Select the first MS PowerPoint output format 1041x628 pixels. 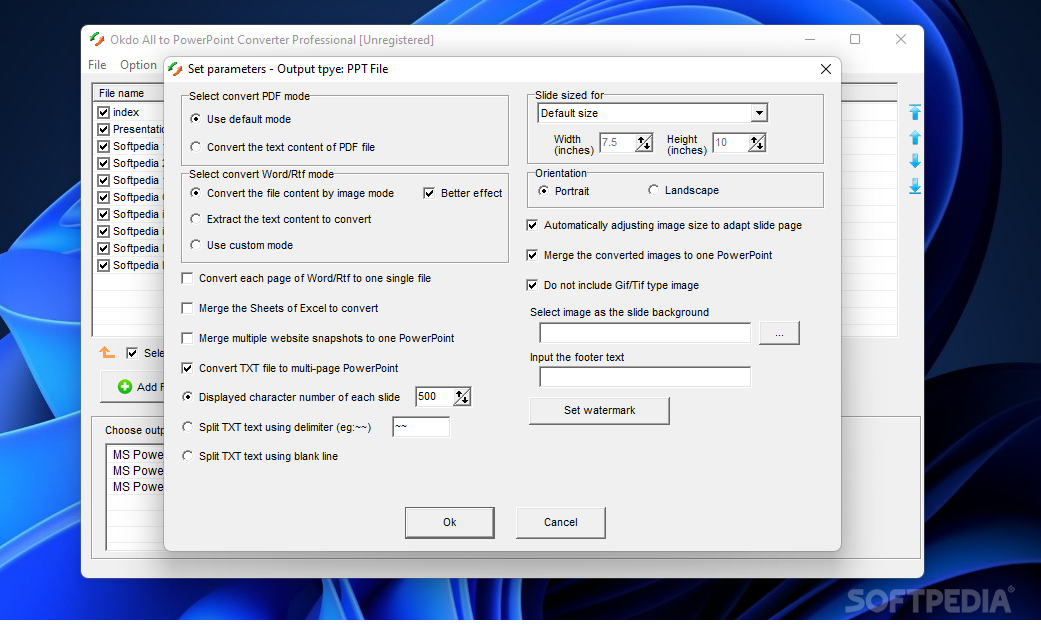pyautogui.click(x=137, y=455)
